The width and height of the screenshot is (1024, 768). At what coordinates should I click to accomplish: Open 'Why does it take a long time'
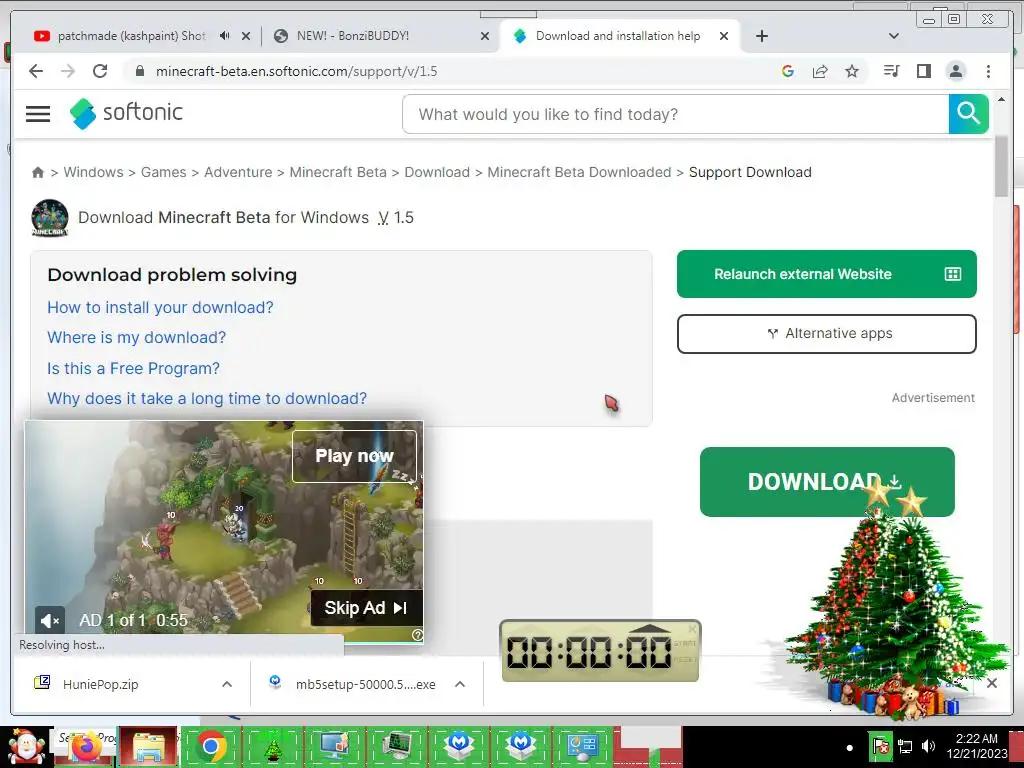point(207,398)
